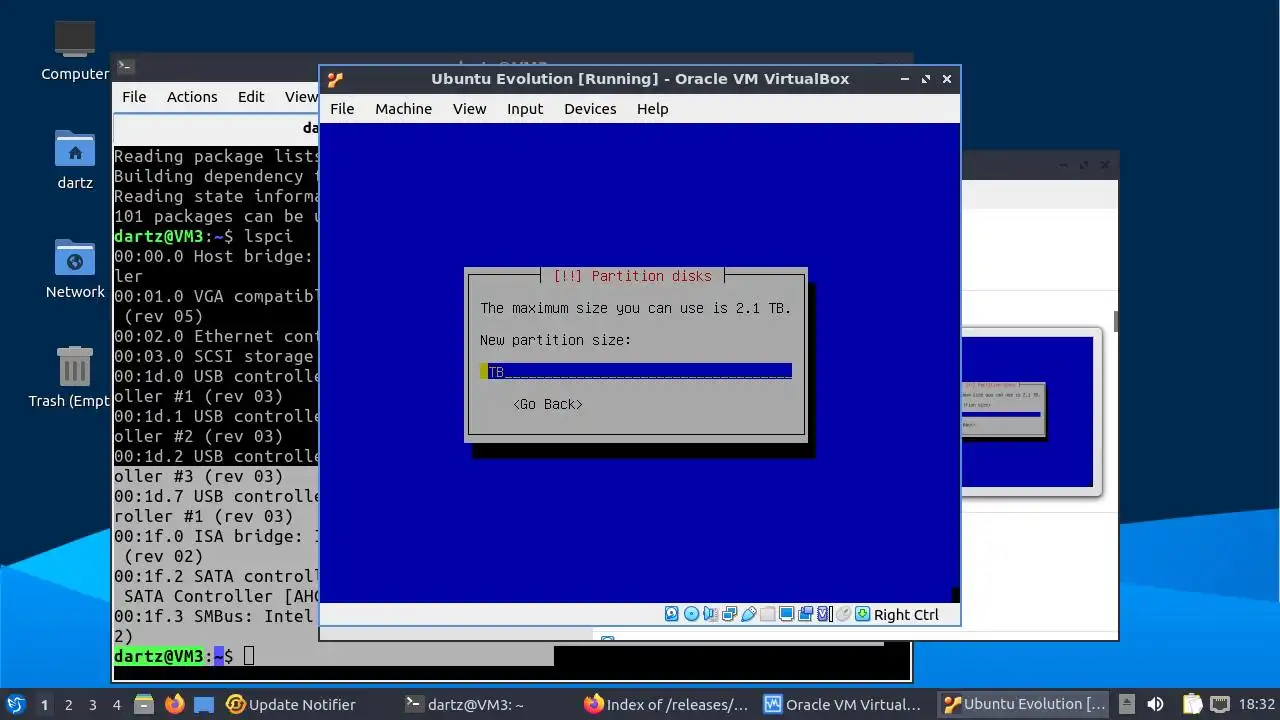Switch to workspace 1
This screenshot has height=720, width=1280.
pos(44,704)
